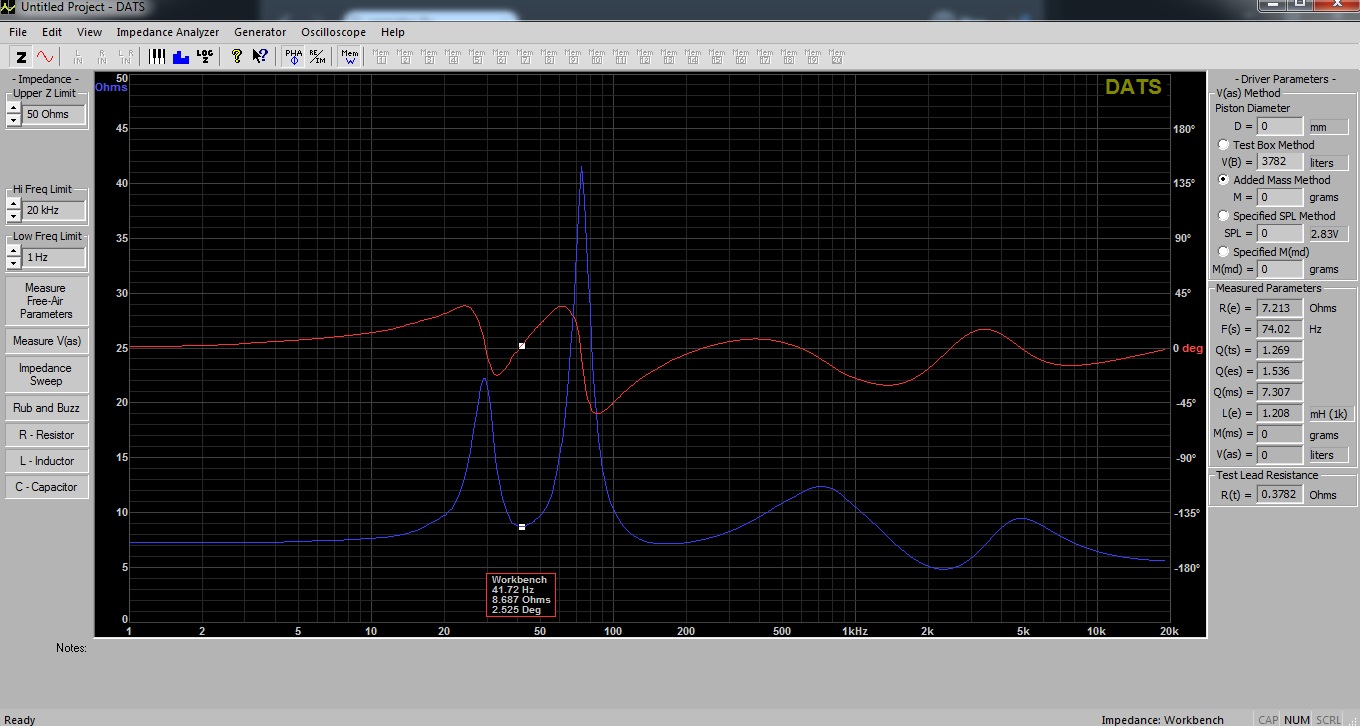Click the SPL value input field
The image size is (1360, 726).
pos(1280,233)
